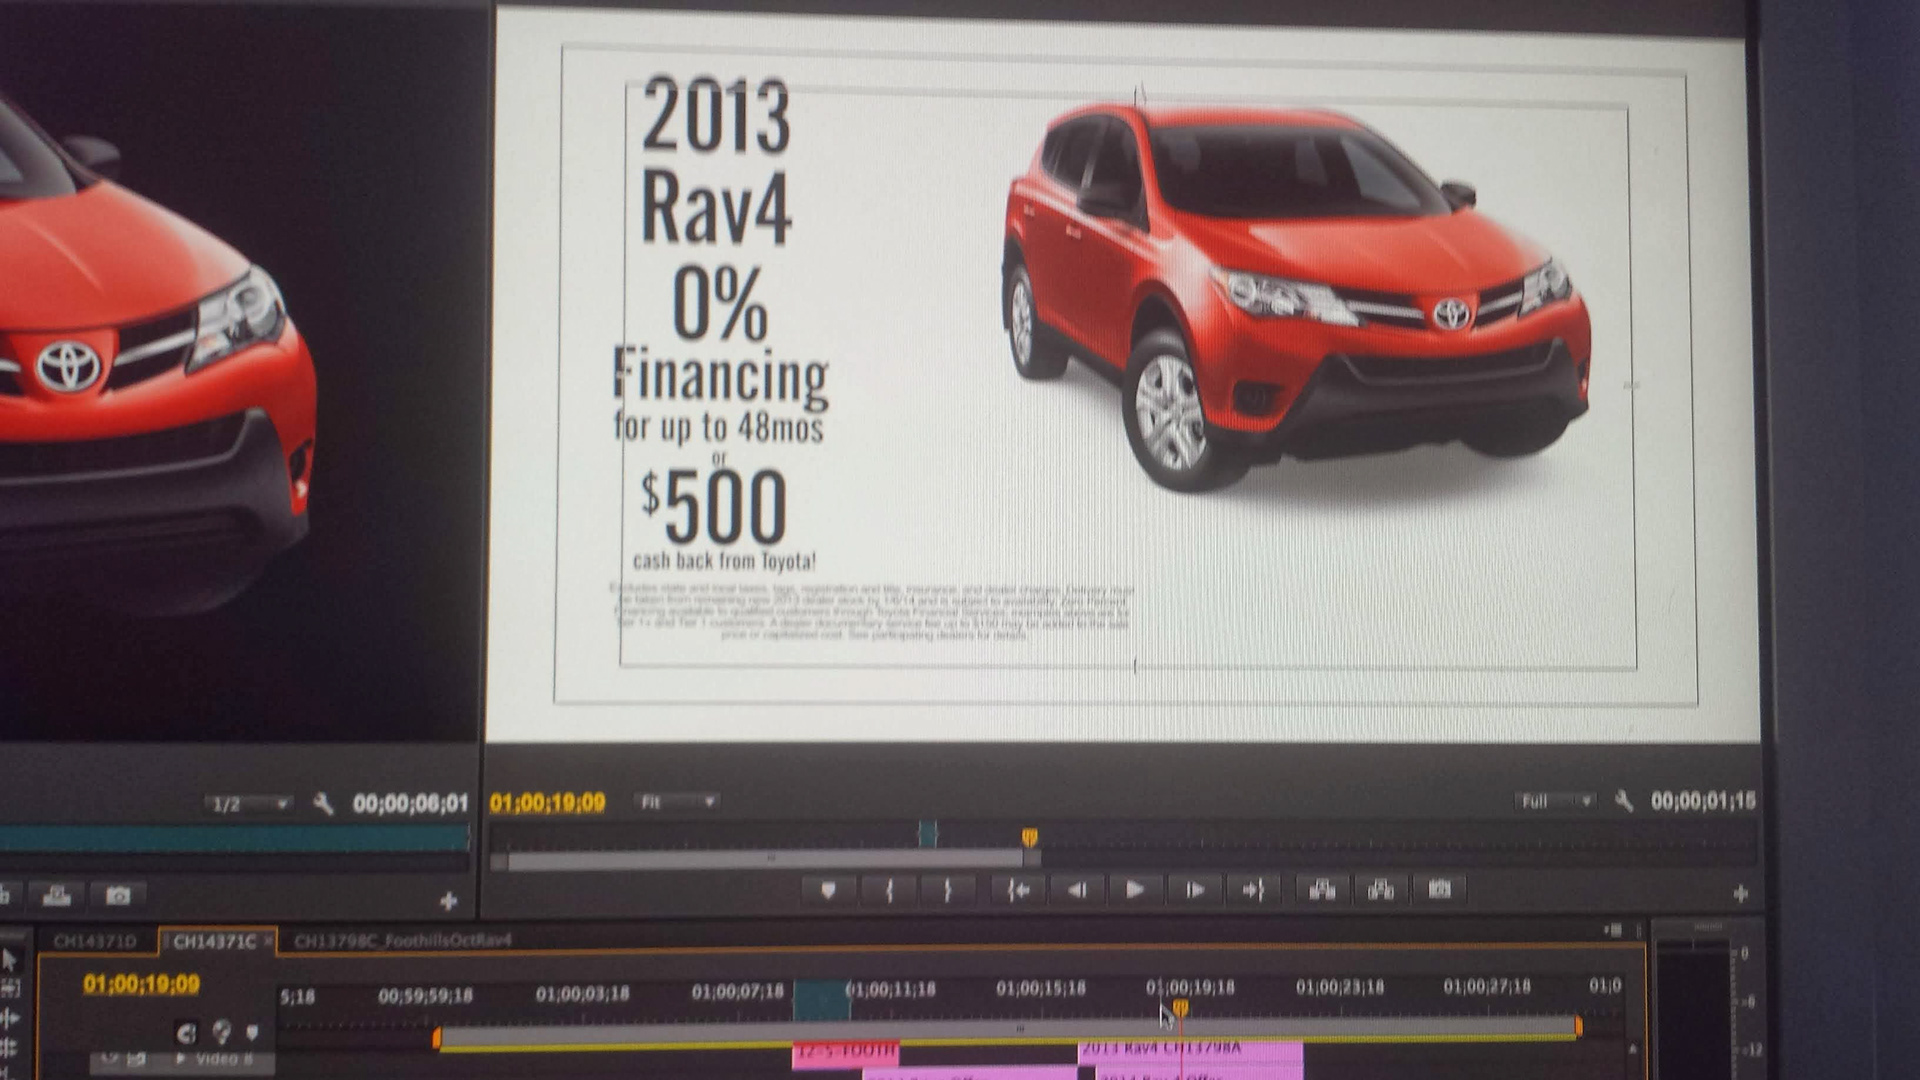This screenshot has width=1920, height=1080.
Task: Click the timeline ruler playhead
Action: pyautogui.click(x=1180, y=1008)
